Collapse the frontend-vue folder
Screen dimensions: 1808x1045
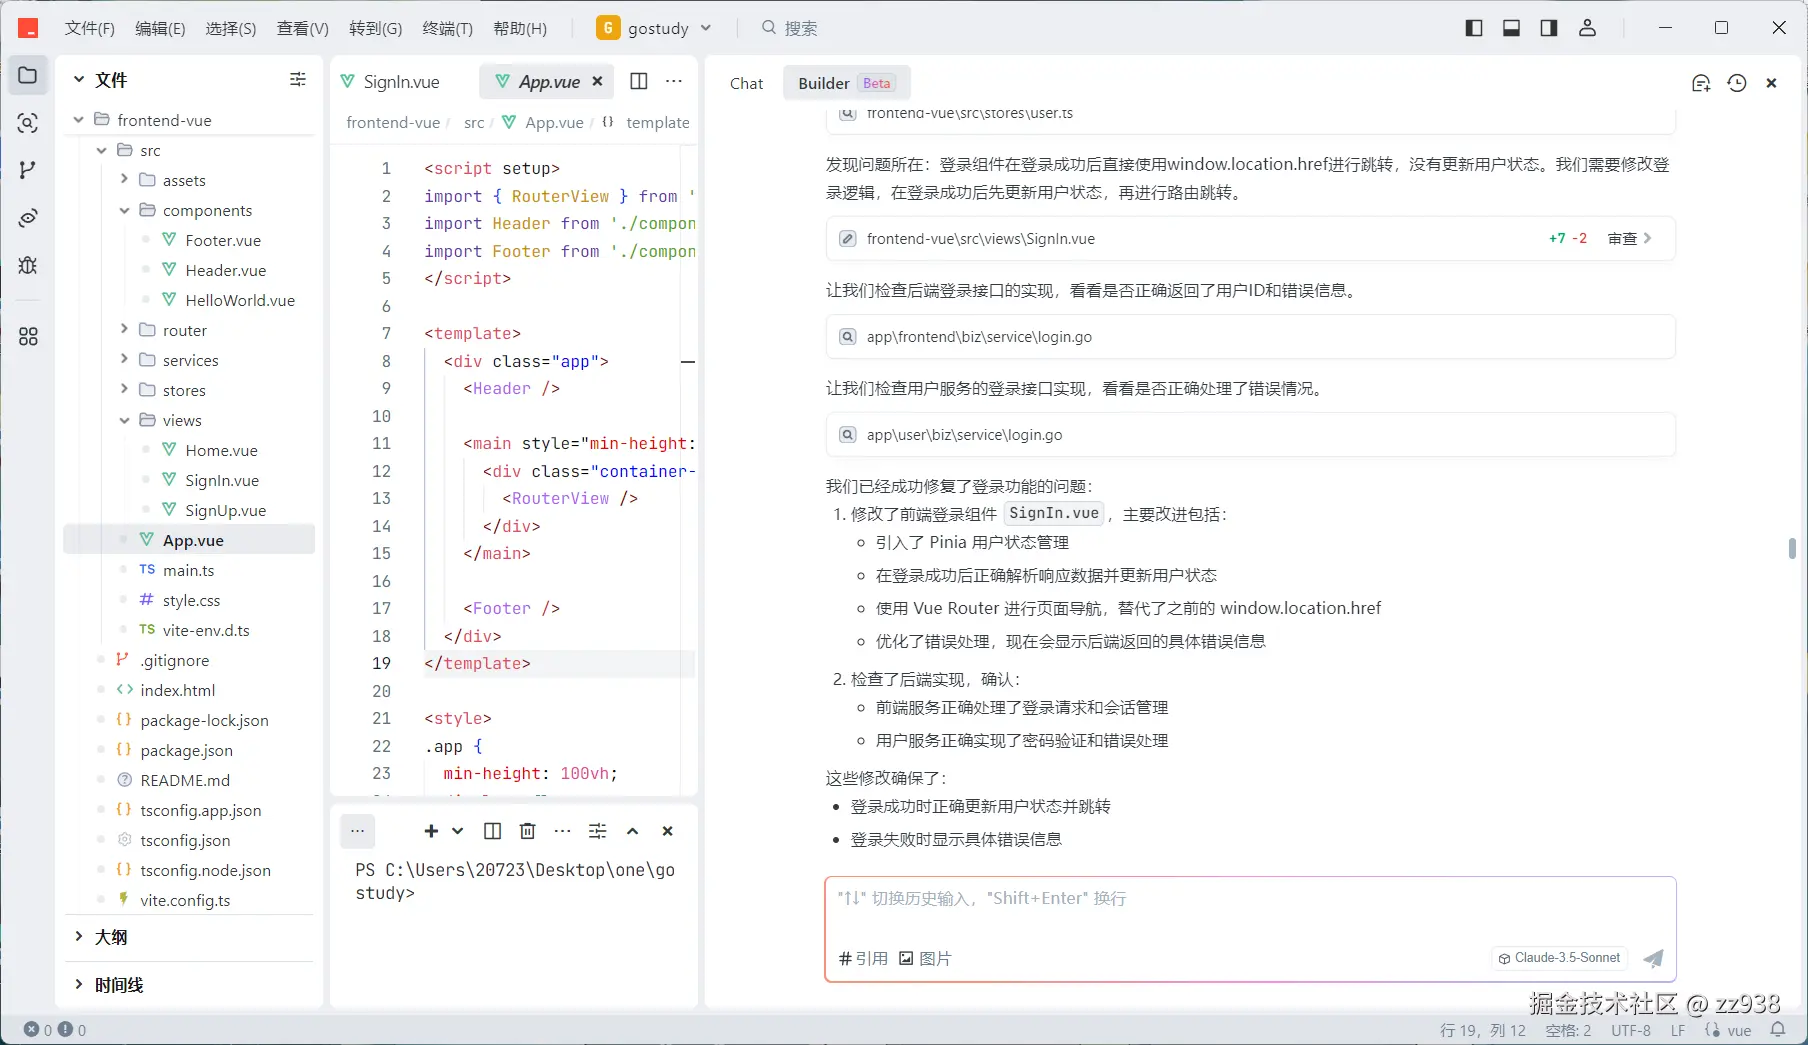(x=79, y=120)
